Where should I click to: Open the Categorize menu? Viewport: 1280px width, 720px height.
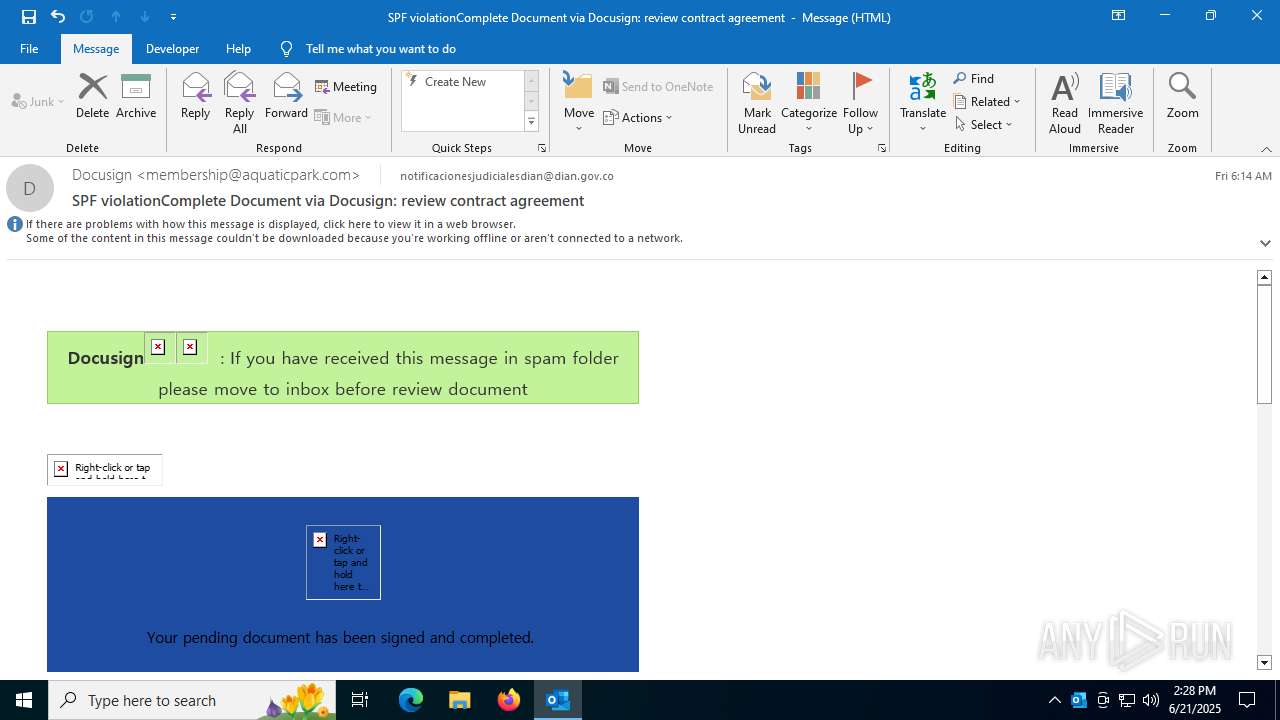point(809,103)
